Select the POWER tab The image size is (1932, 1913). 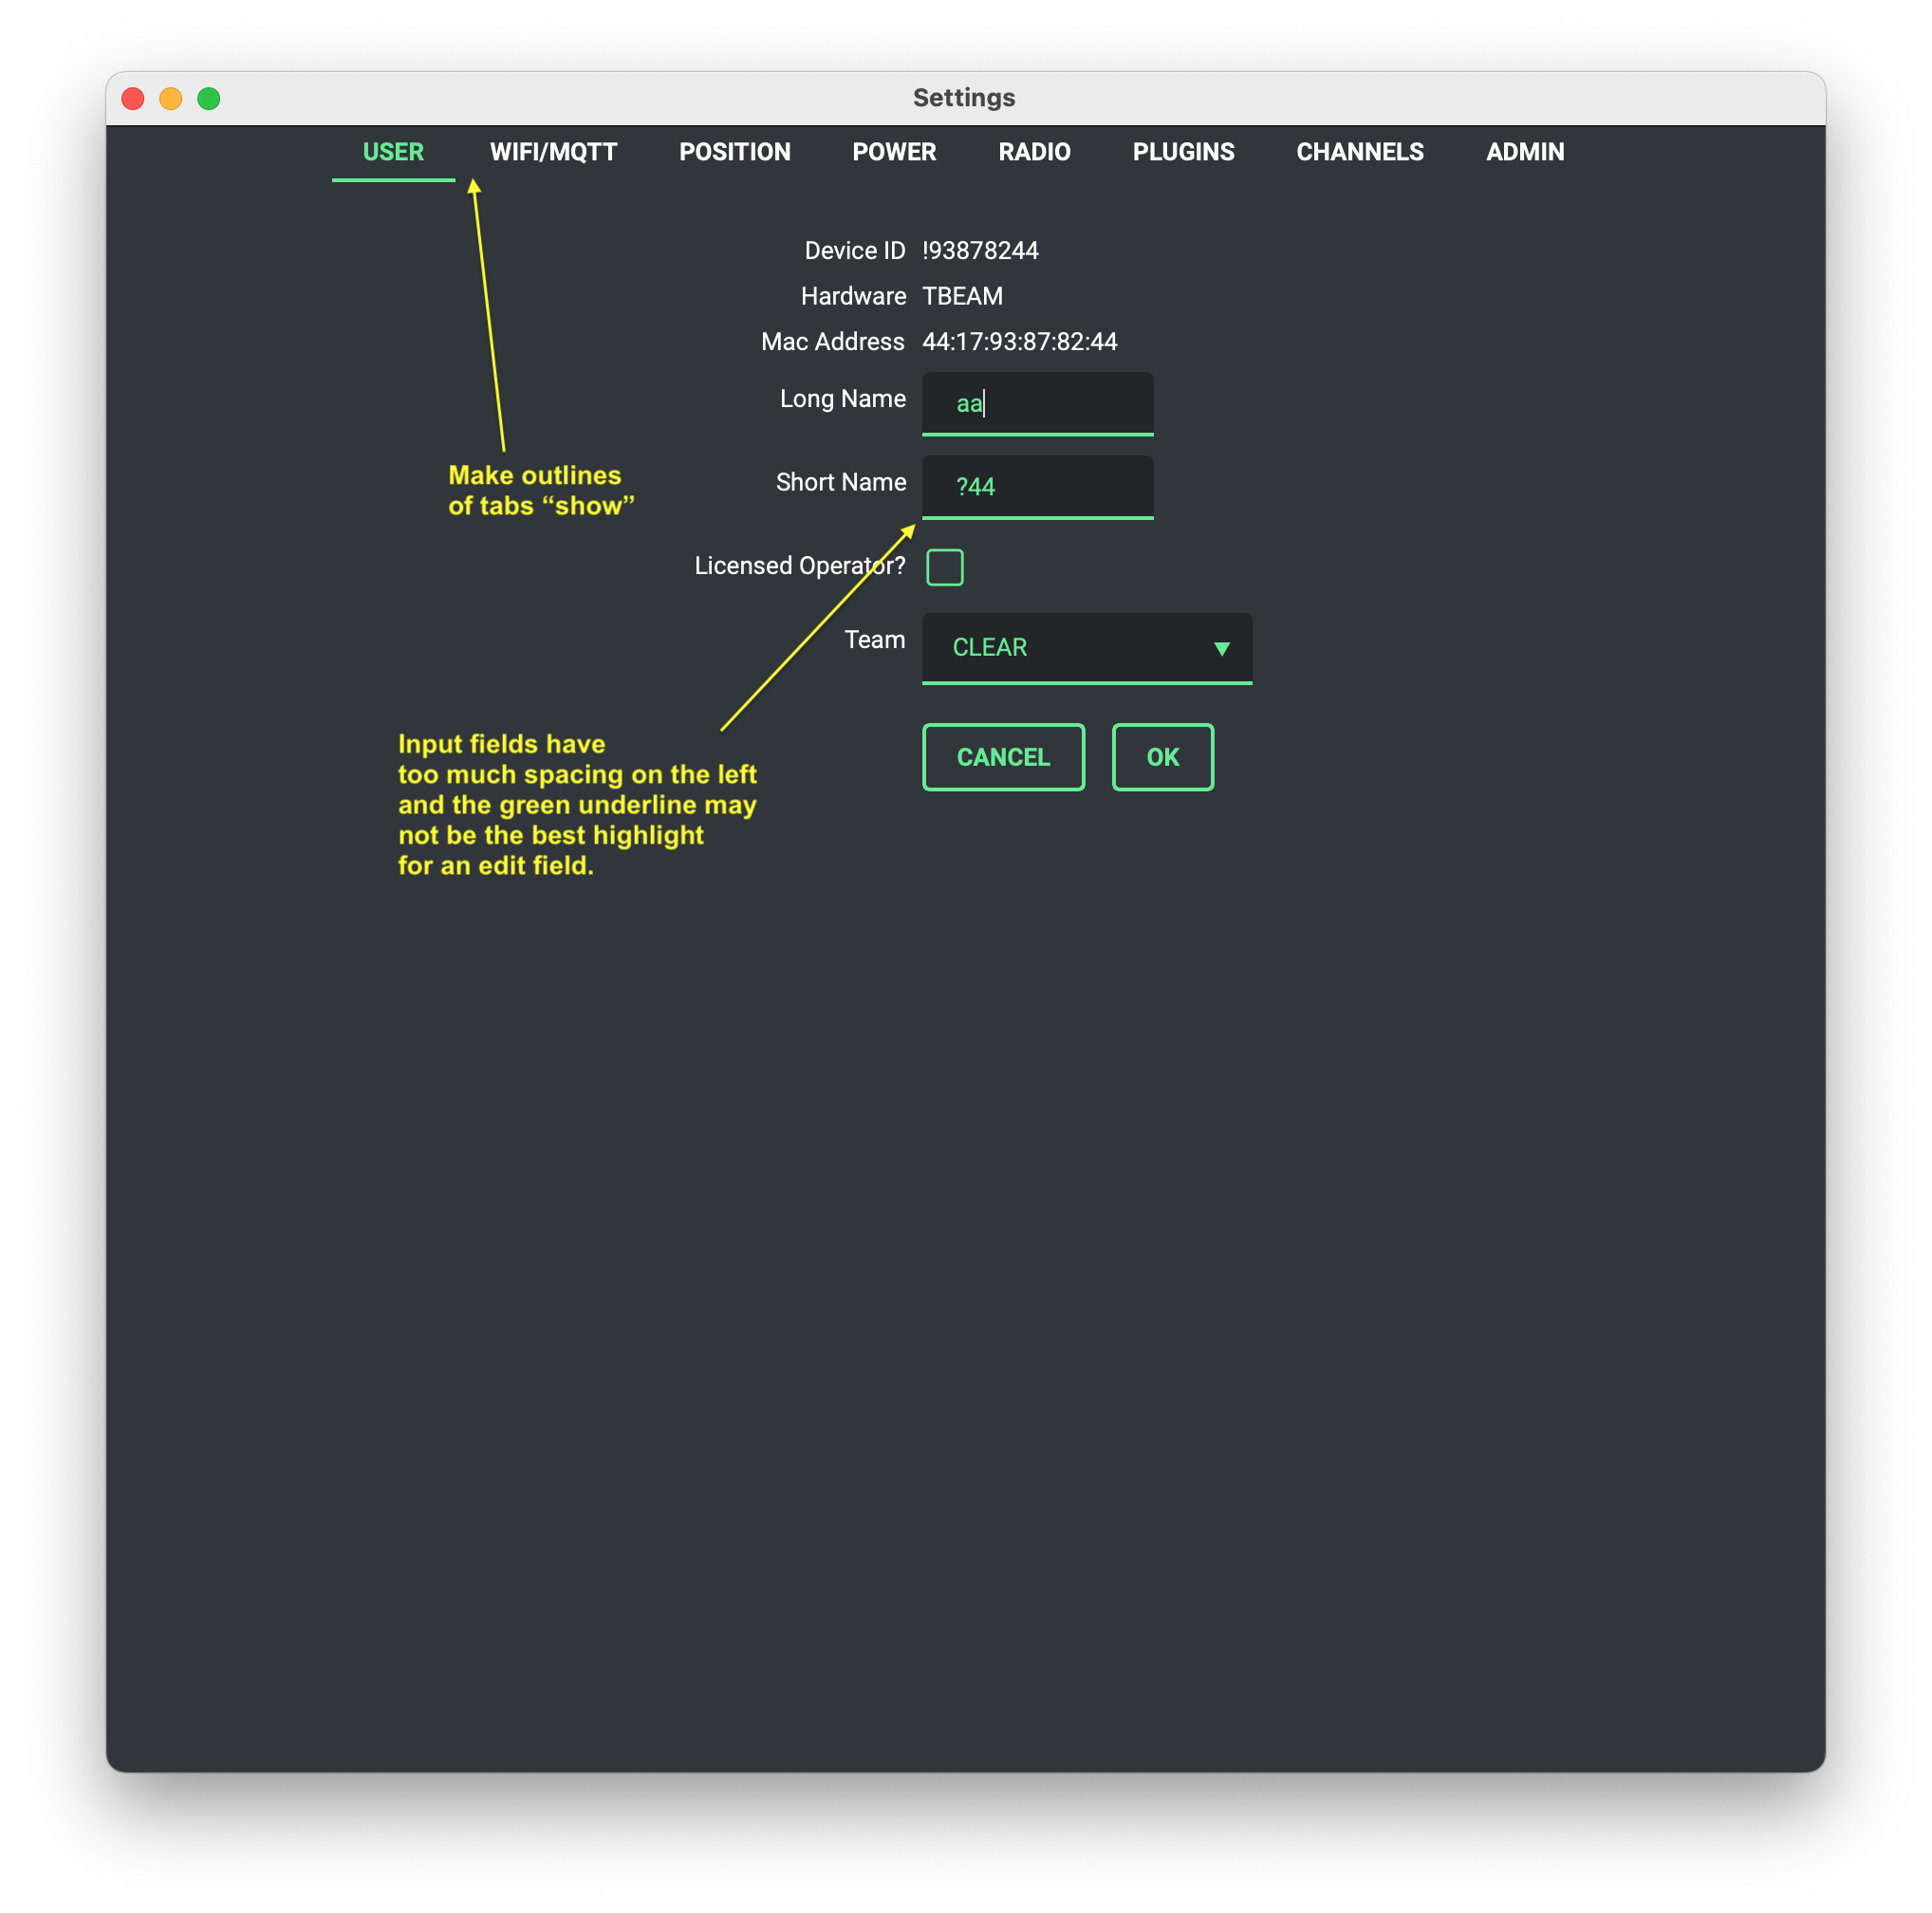click(894, 152)
